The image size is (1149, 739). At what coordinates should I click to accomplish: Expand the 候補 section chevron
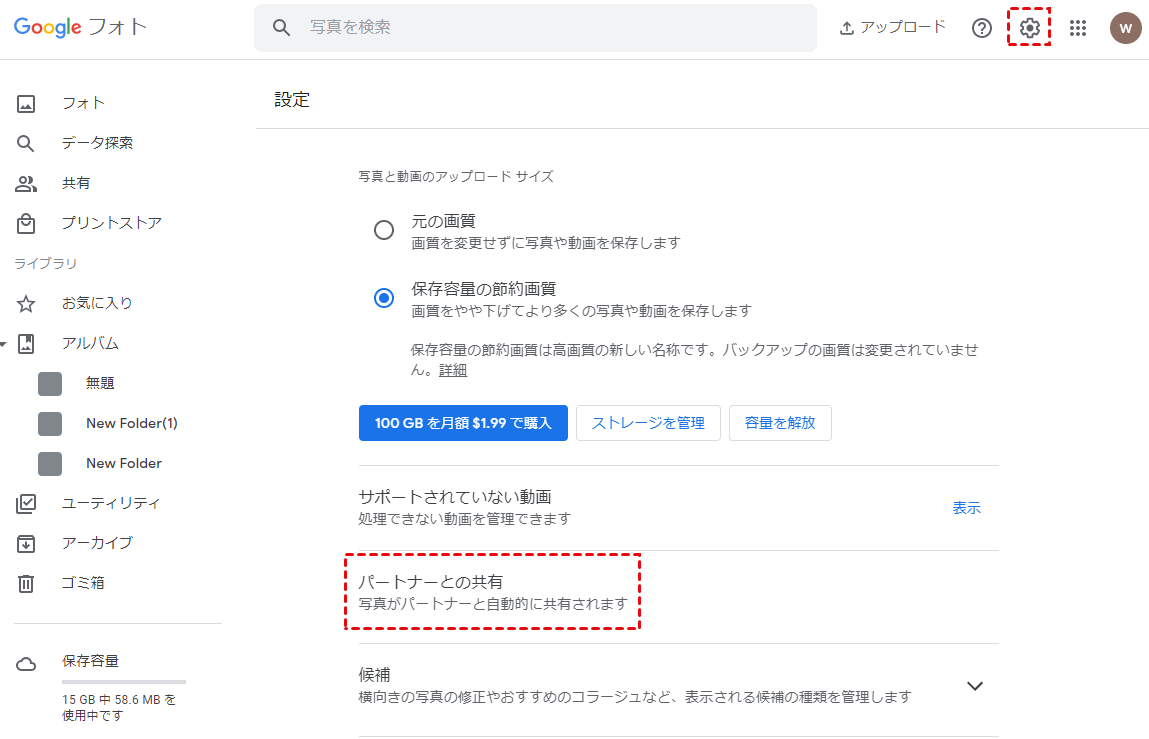click(x=975, y=686)
